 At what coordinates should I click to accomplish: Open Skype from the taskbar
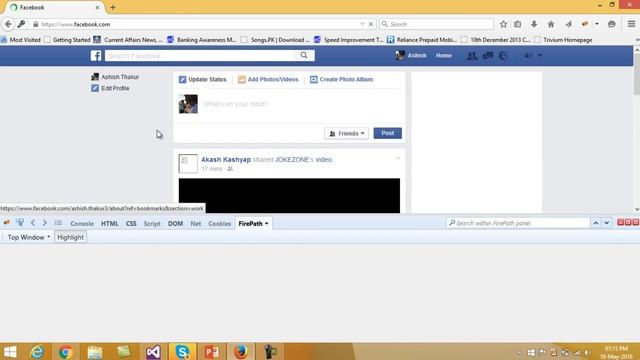point(182,352)
